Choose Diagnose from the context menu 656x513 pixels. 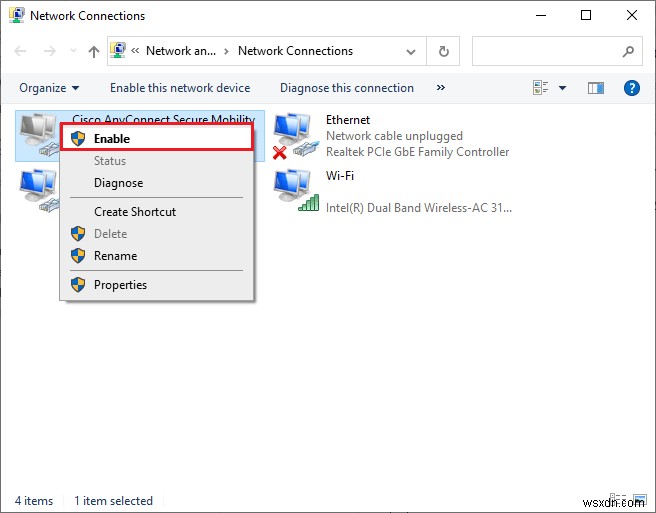[156, 183]
